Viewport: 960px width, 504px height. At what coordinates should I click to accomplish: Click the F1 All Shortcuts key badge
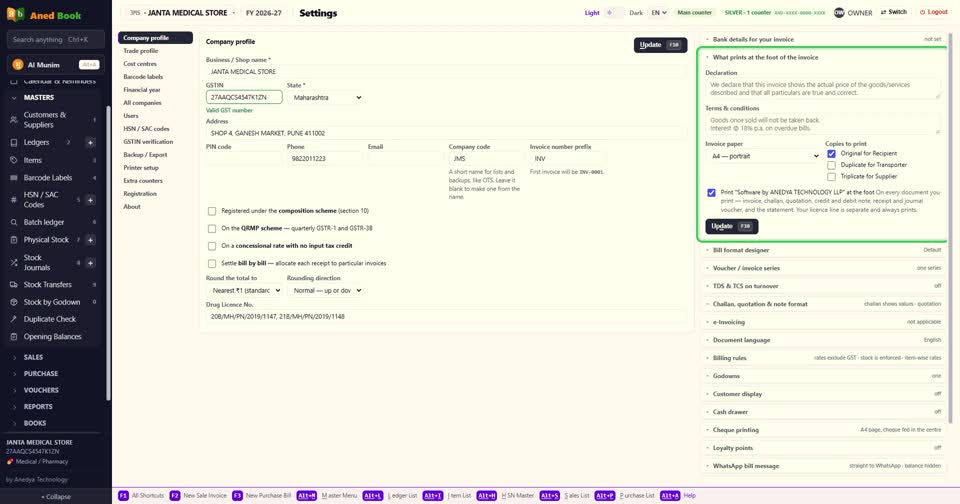coord(123,495)
